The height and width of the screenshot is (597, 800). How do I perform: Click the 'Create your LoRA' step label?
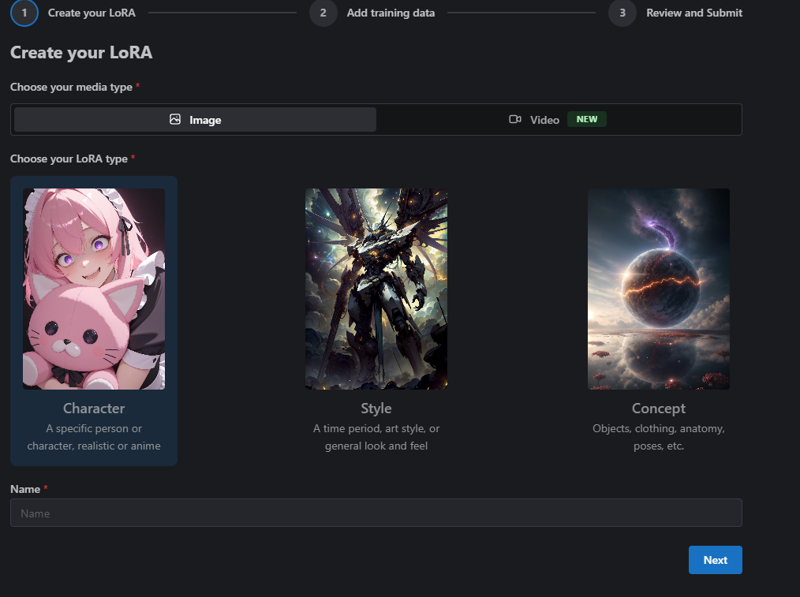[92, 13]
